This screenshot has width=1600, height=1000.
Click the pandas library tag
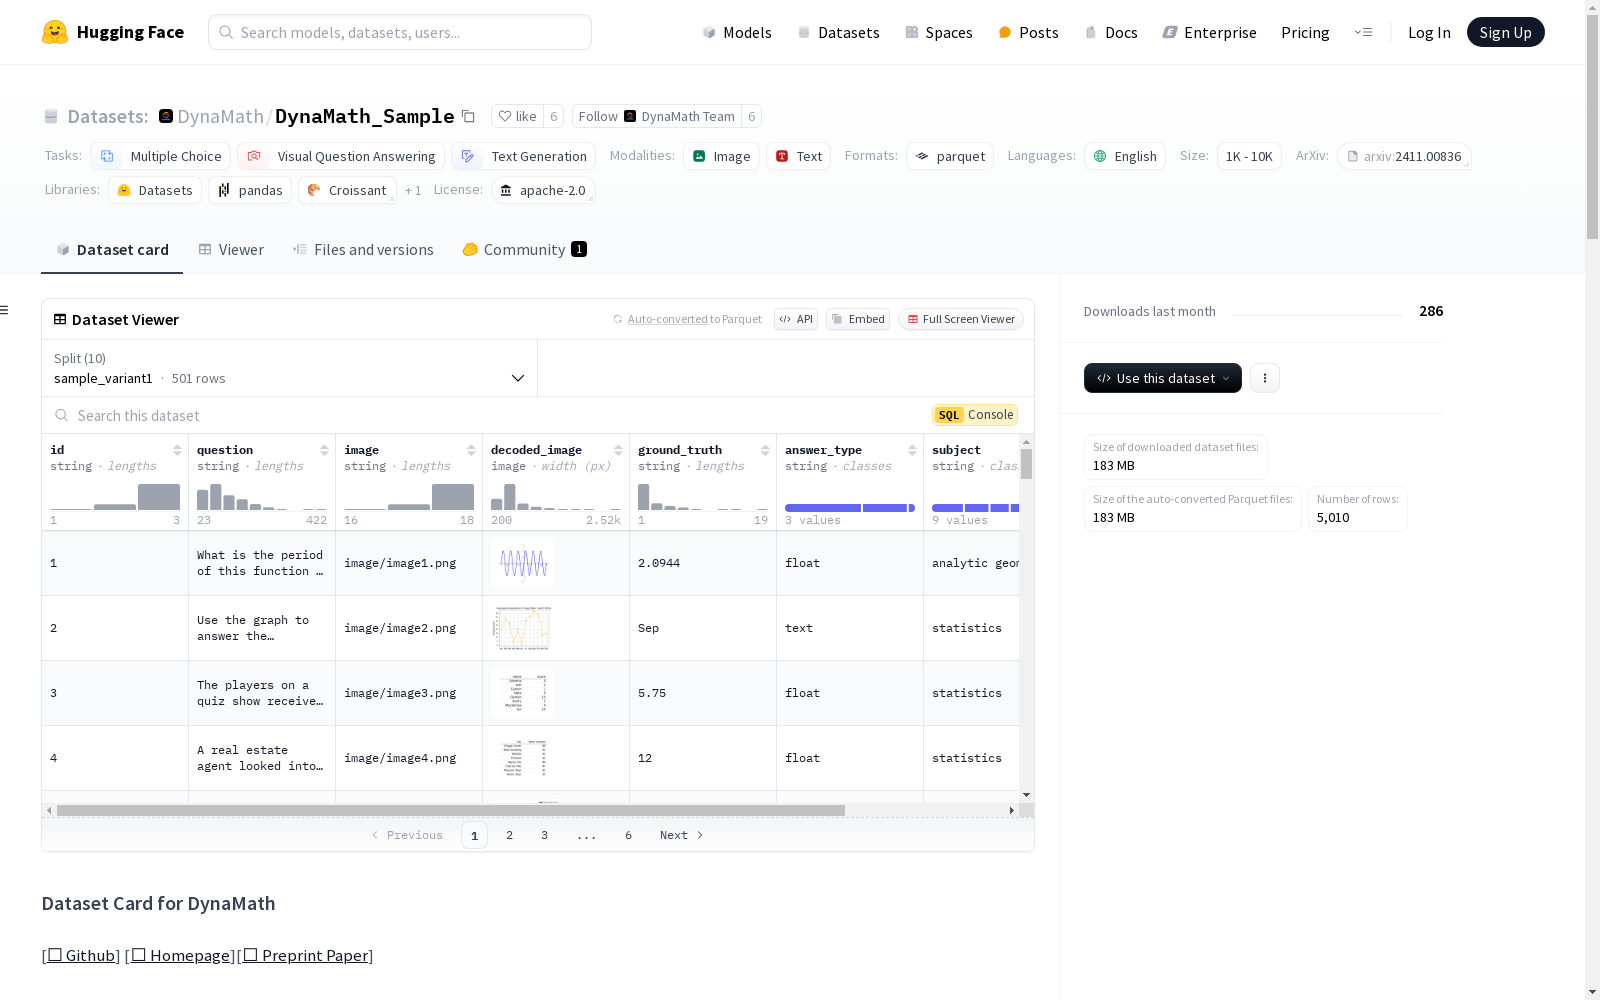coord(250,190)
